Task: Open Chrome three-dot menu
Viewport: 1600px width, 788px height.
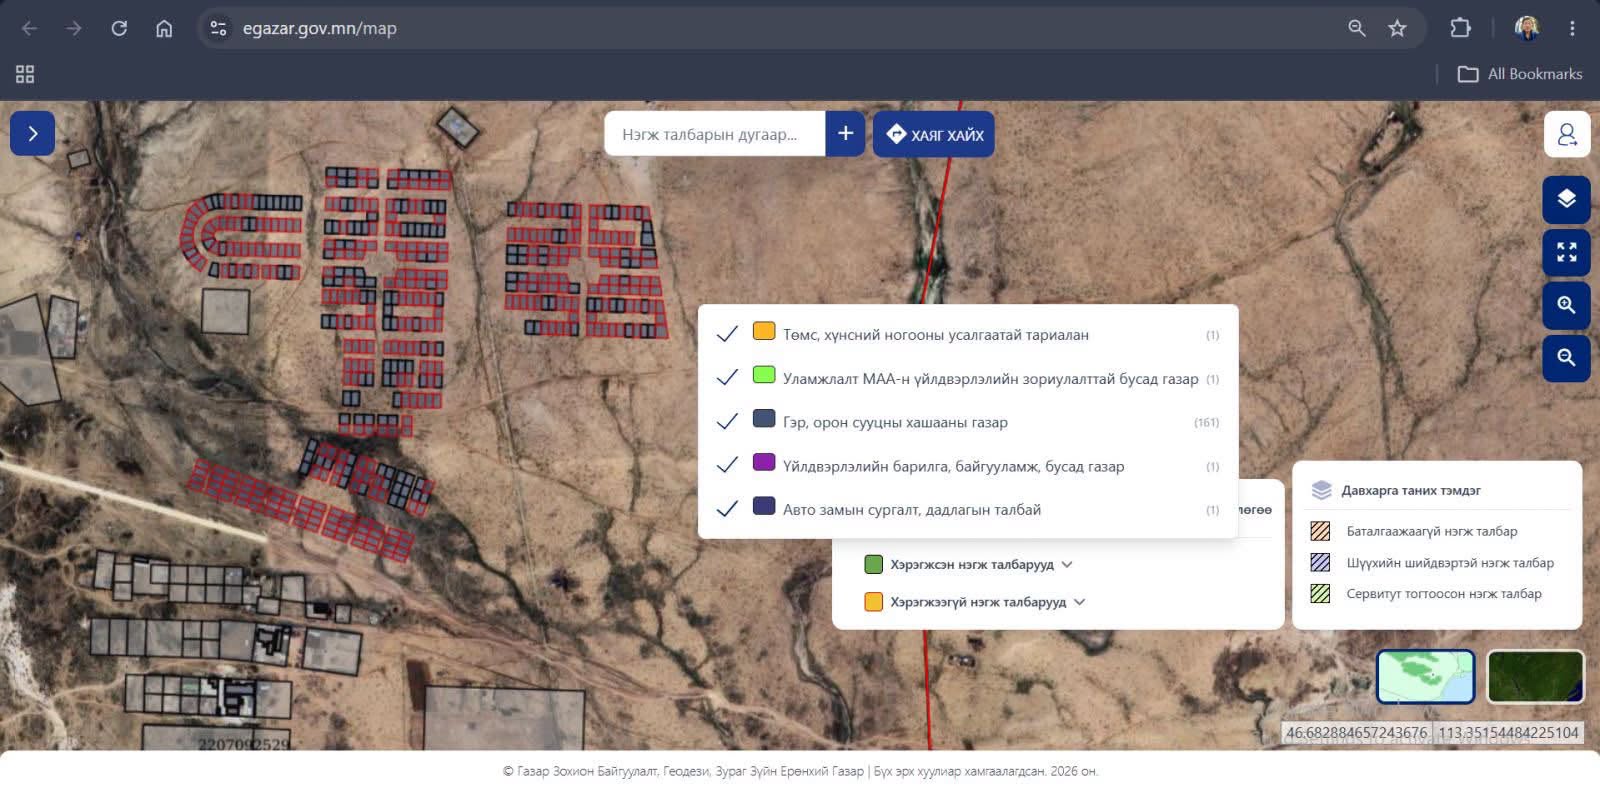Action: click(x=1572, y=28)
